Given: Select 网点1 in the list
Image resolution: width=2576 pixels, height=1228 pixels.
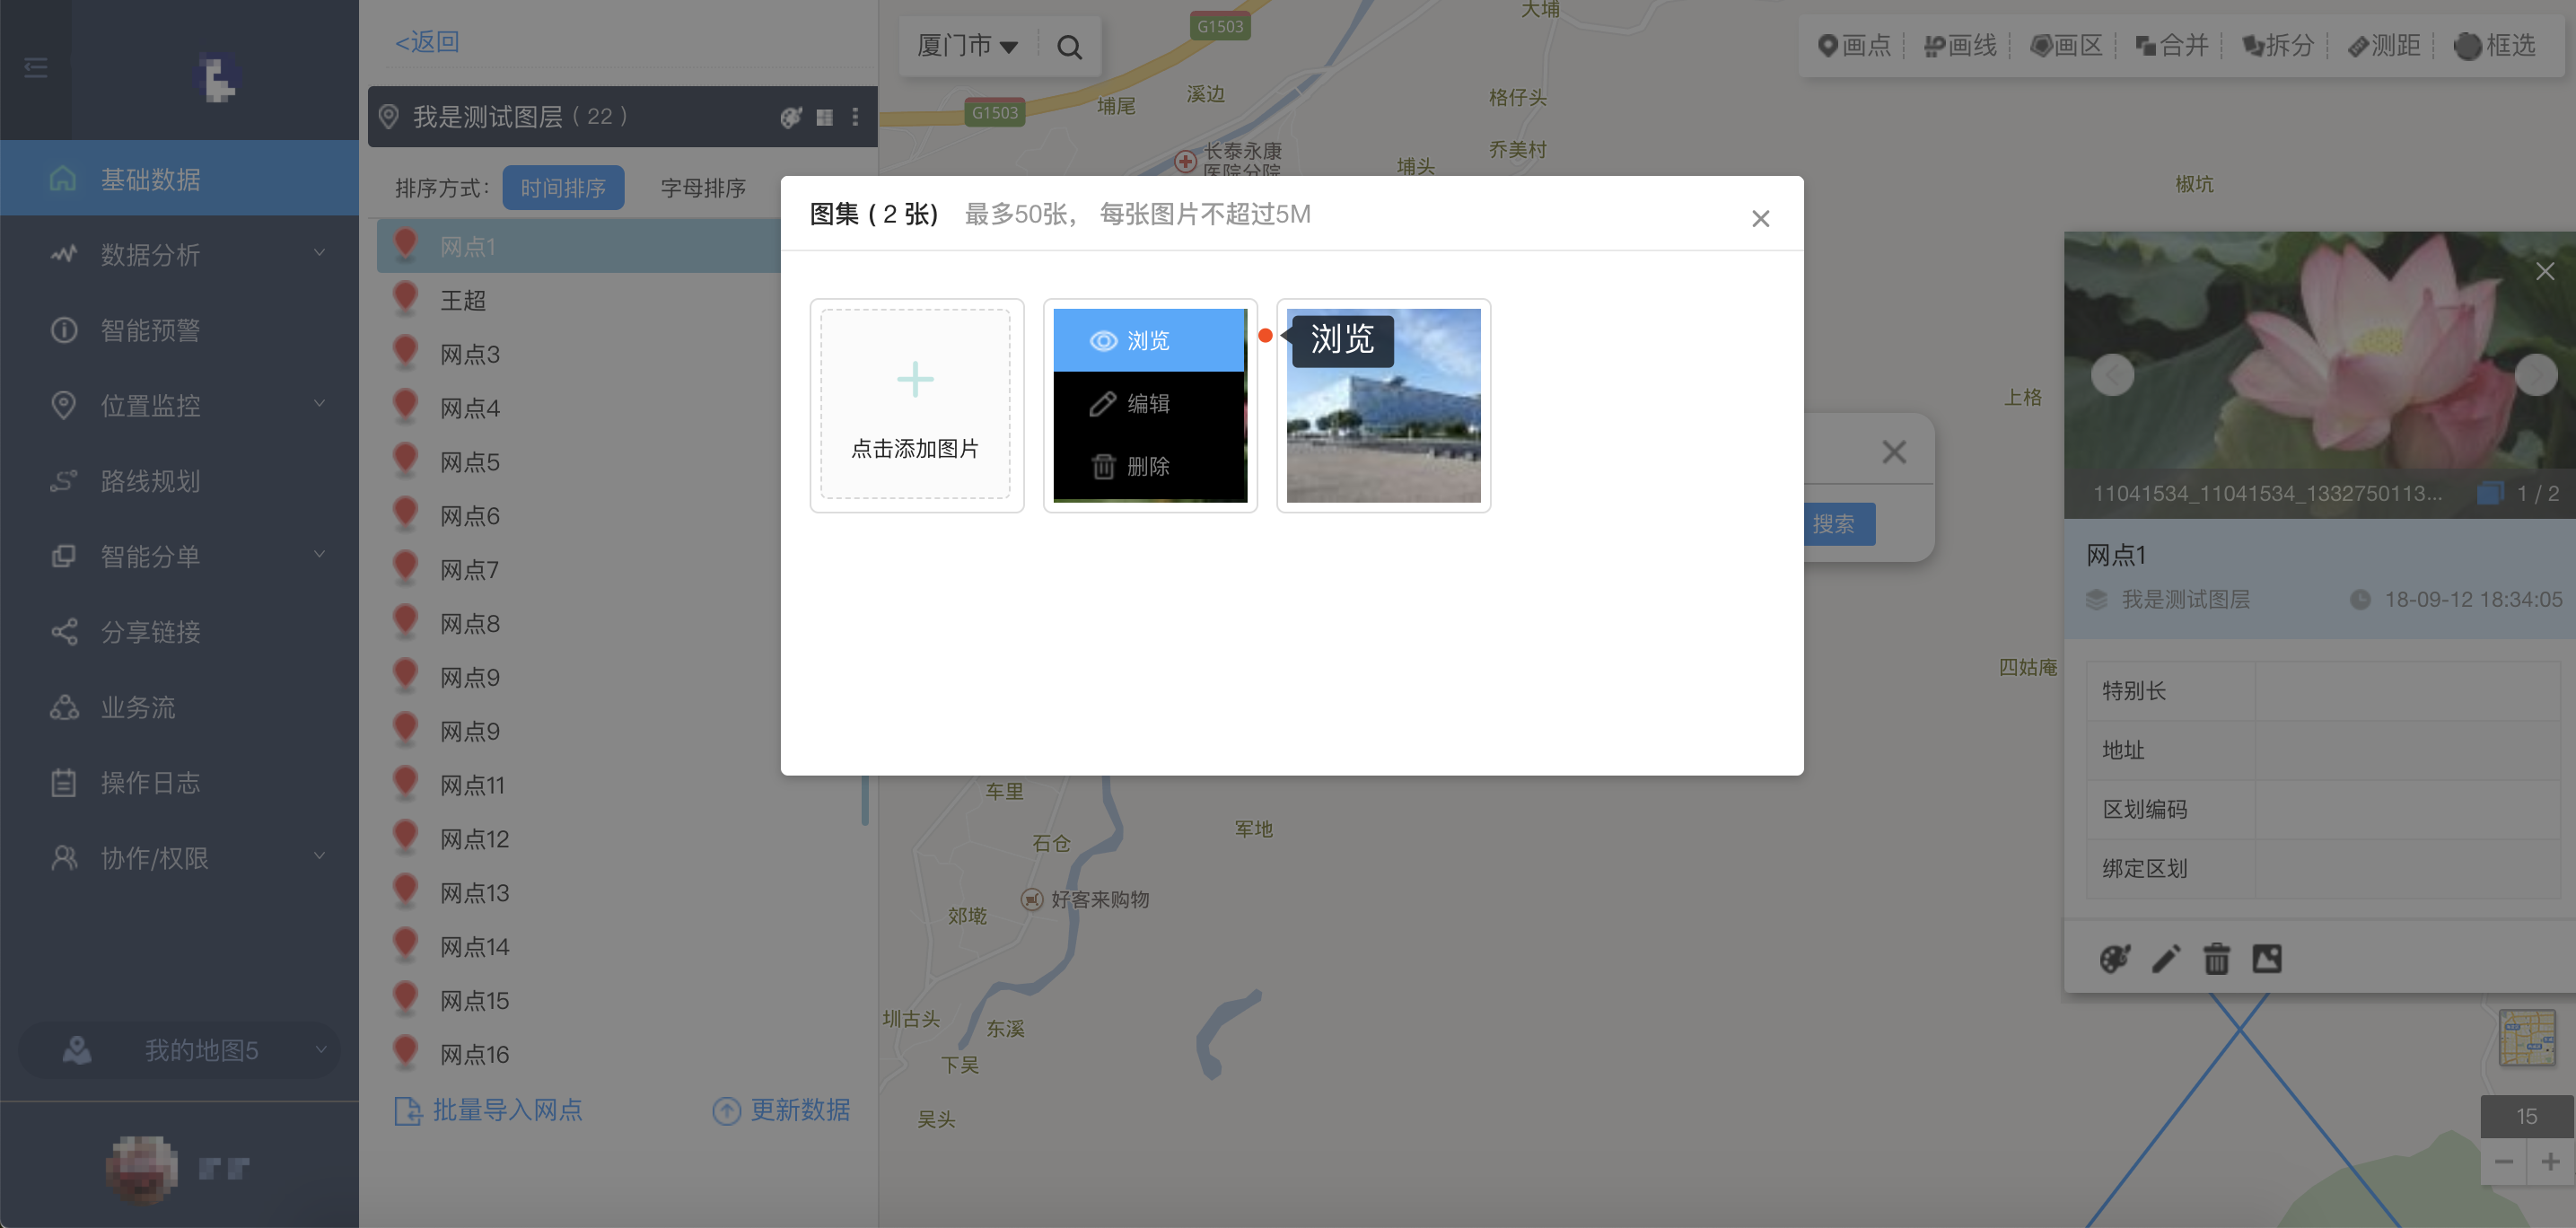Looking at the screenshot, I should pyautogui.click(x=578, y=246).
